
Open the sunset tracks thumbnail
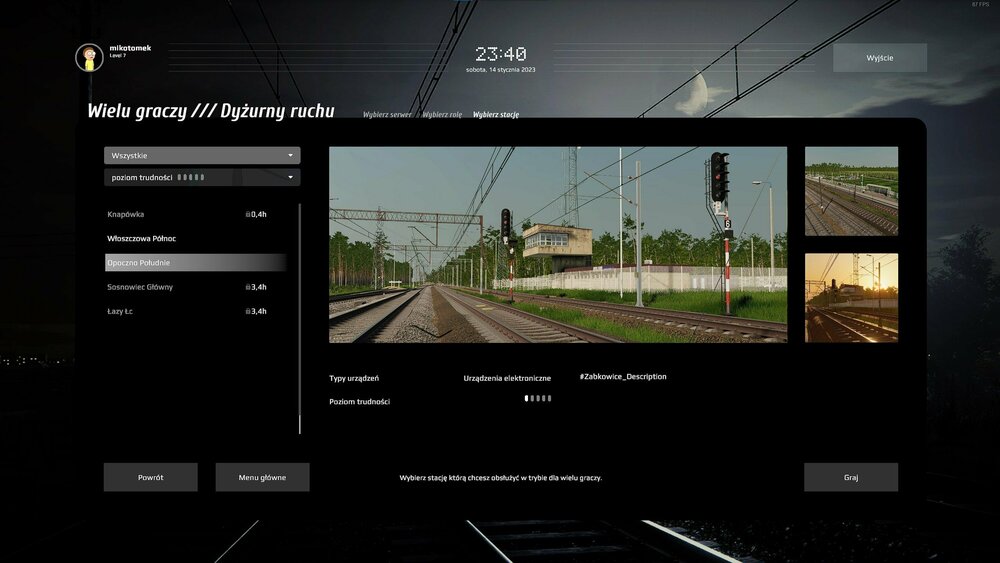click(x=851, y=298)
